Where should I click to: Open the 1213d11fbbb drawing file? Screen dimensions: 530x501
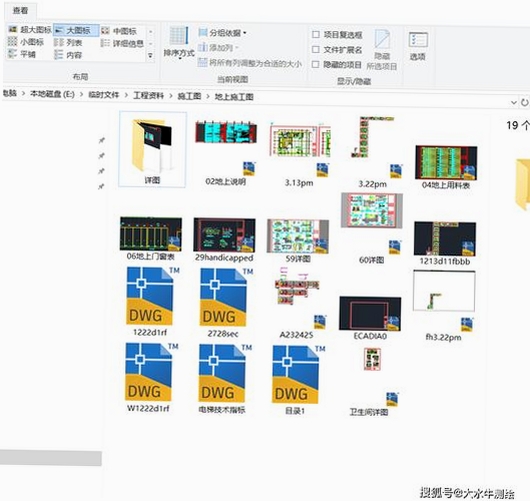445,243
